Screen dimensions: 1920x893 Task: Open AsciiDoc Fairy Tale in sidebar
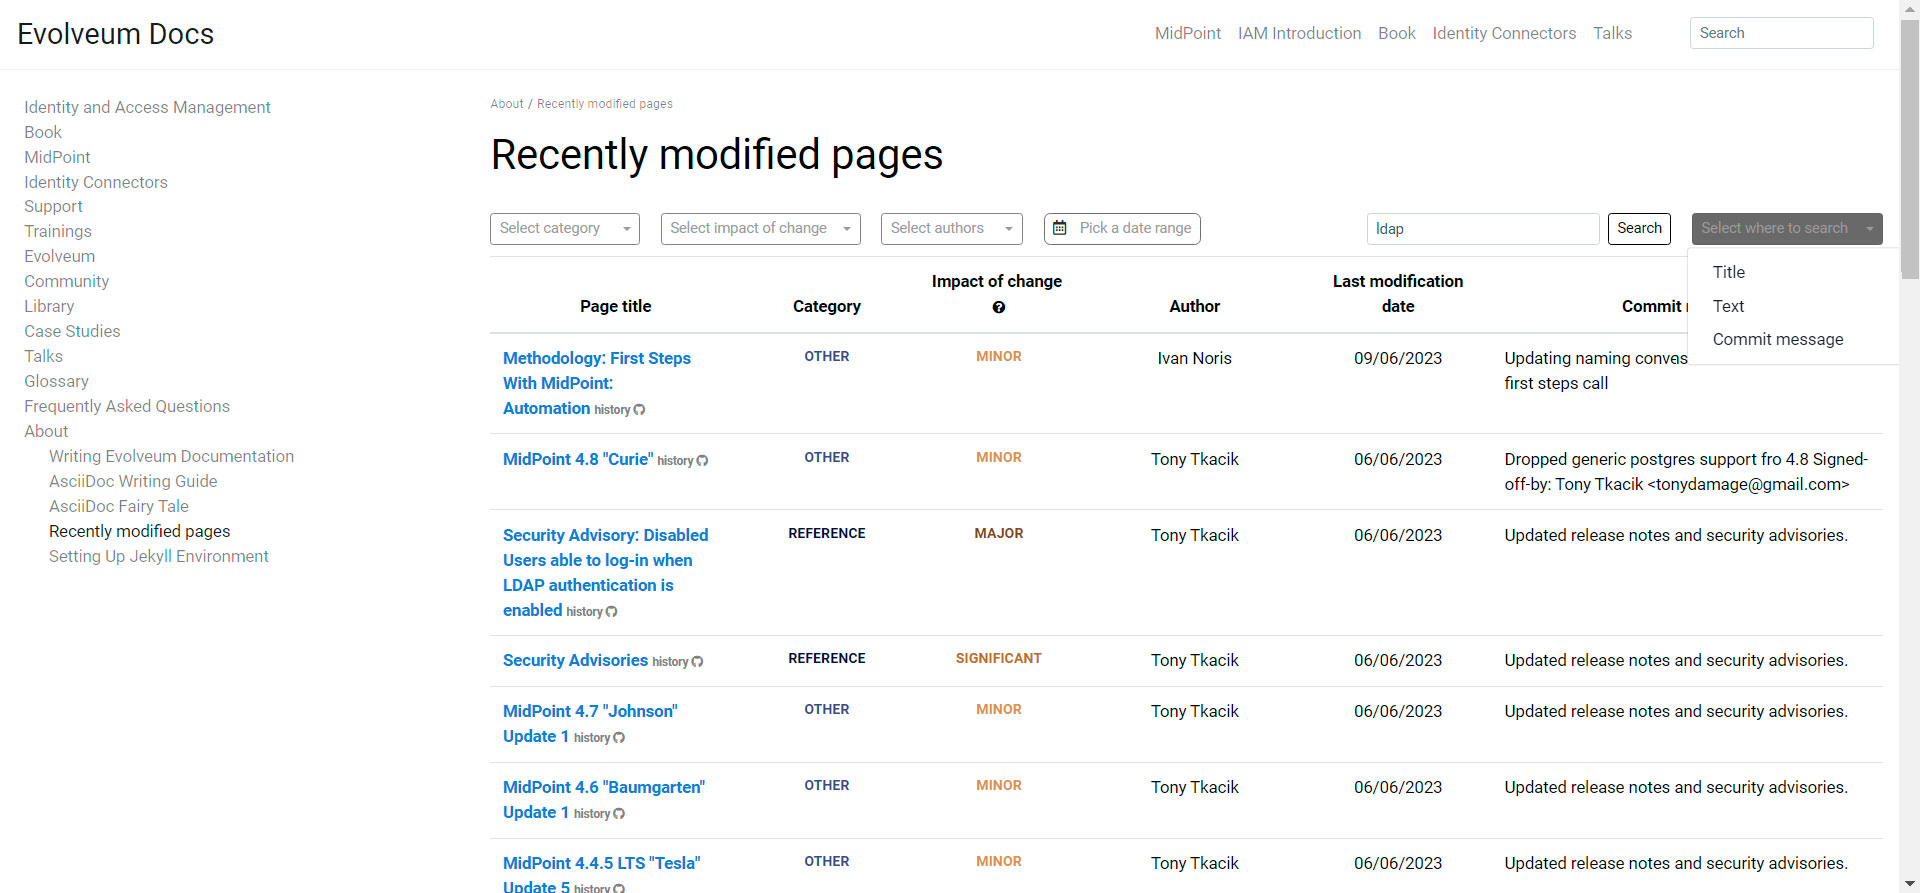click(x=119, y=506)
